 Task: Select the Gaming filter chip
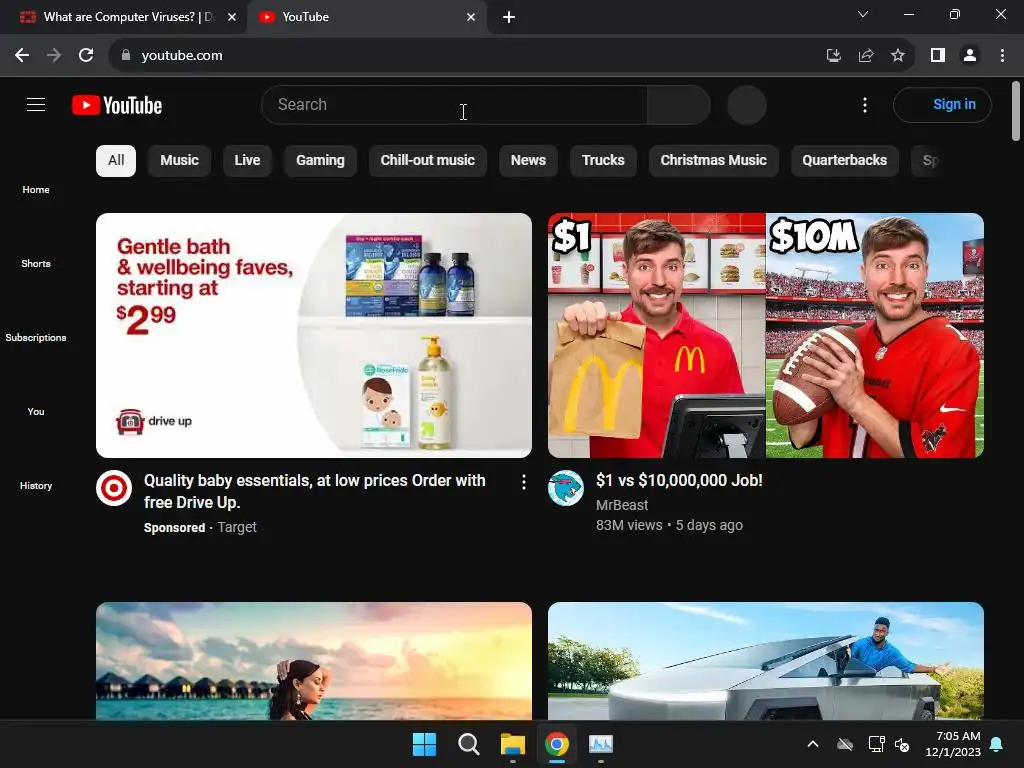[320, 161]
